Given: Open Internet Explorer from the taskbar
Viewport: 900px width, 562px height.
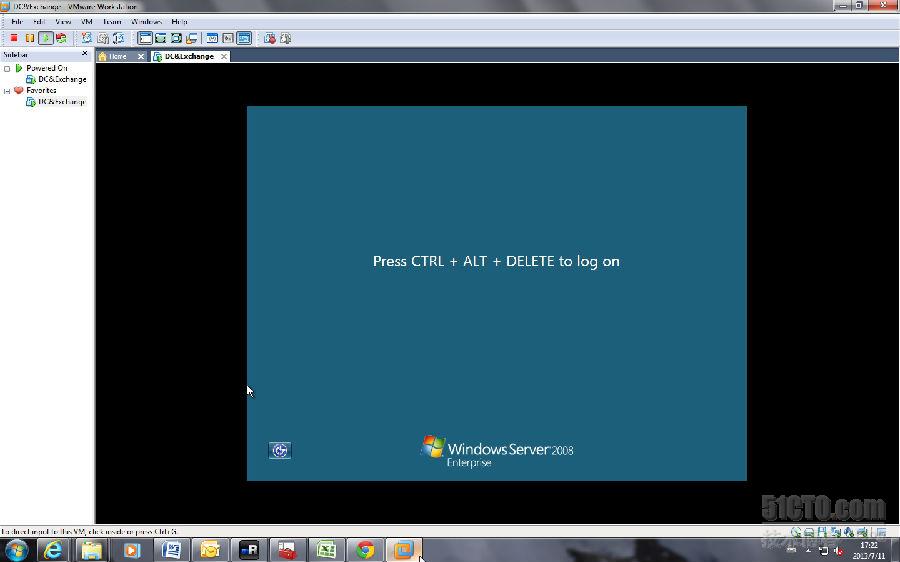Looking at the screenshot, I should [x=53, y=550].
